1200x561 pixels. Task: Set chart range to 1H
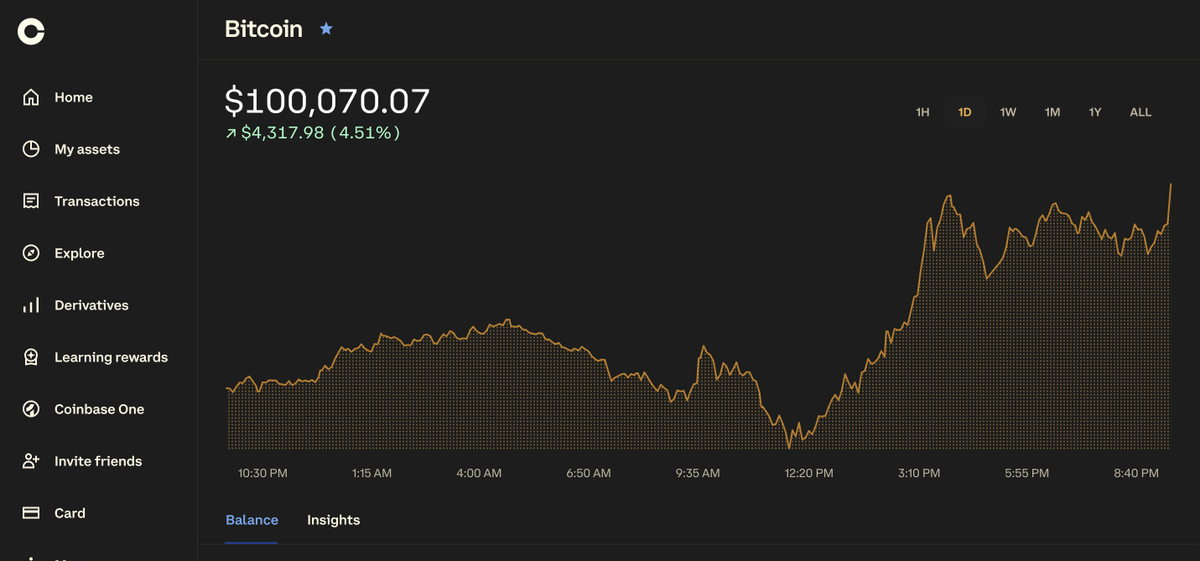[922, 112]
